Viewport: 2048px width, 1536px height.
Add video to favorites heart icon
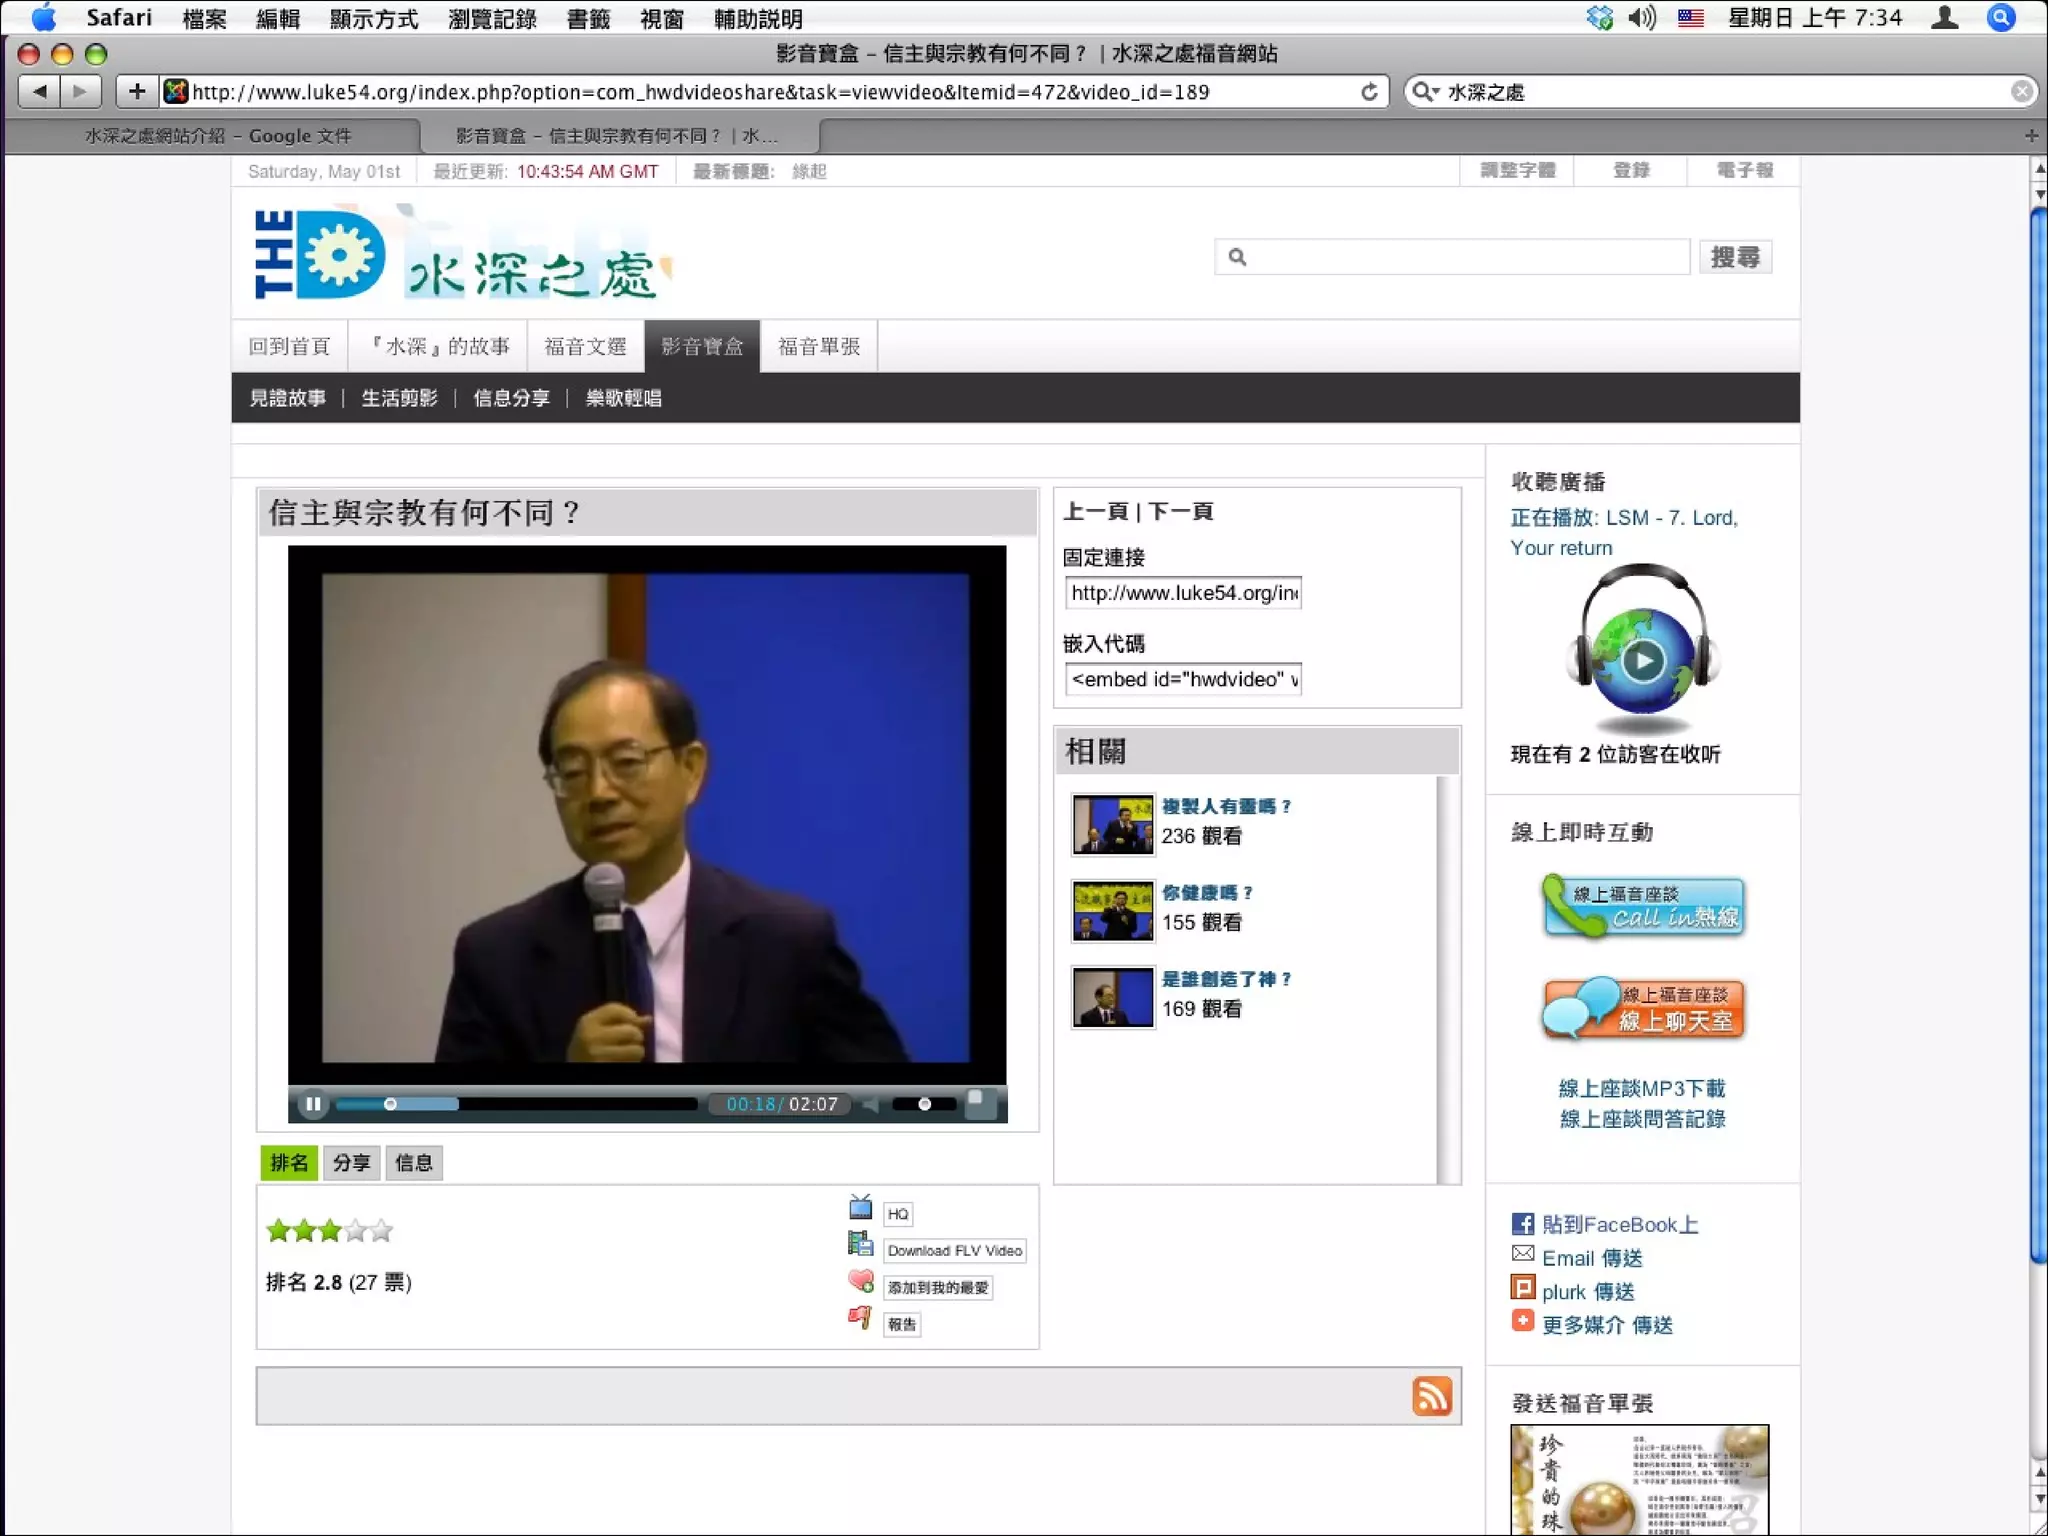click(860, 1283)
